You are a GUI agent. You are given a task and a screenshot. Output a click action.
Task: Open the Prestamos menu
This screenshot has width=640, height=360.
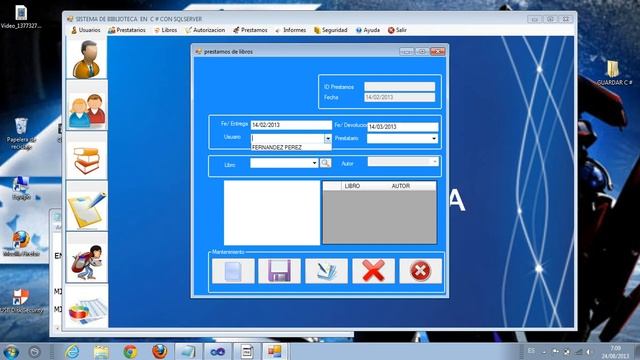click(250, 30)
